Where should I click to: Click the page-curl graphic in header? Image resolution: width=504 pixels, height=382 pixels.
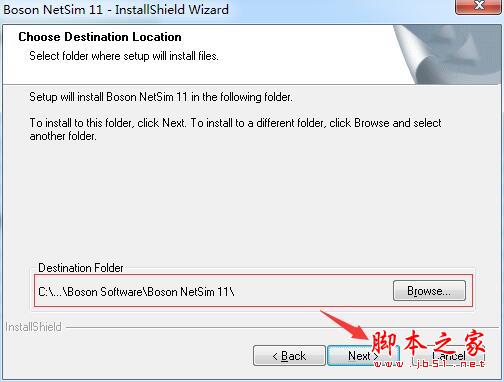click(x=448, y=54)
